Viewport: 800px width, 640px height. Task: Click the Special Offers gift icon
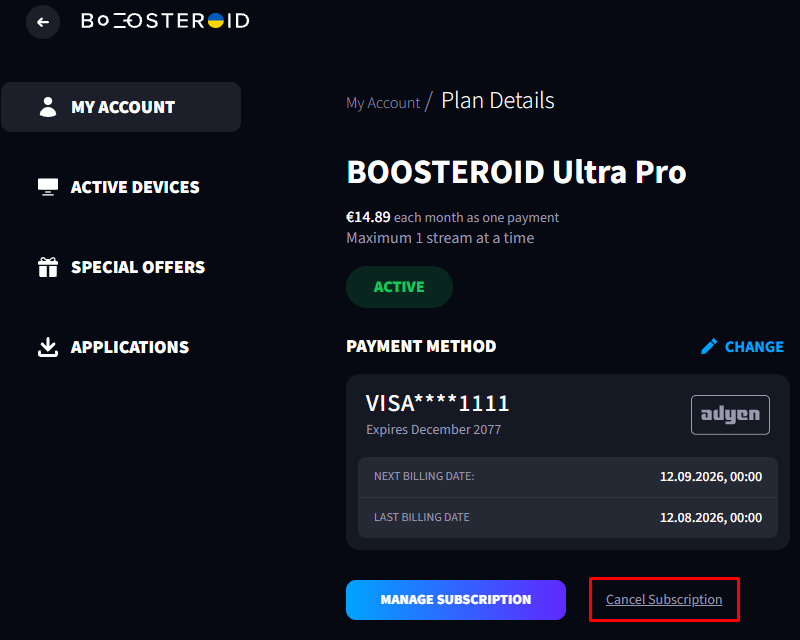(x=48, y=267)
